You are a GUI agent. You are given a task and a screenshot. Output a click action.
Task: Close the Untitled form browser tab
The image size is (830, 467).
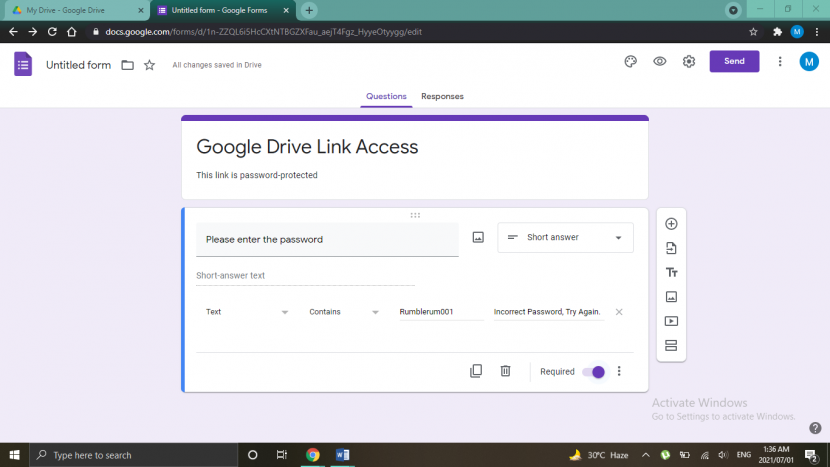286,11
